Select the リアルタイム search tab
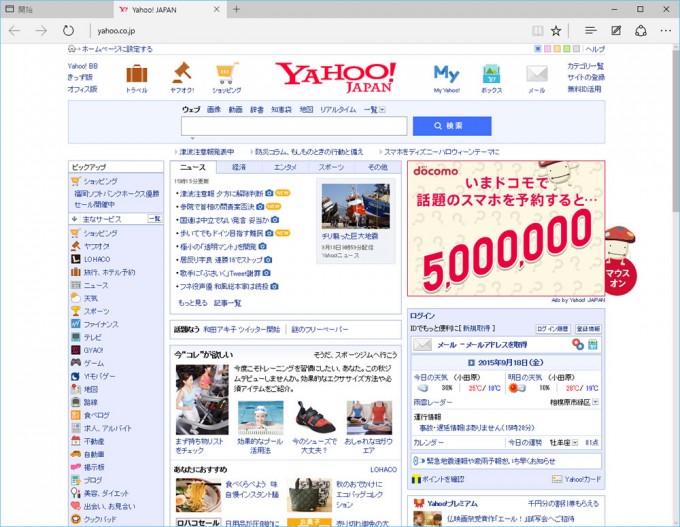Image resolution: width=680 pixels, height=527 pixels. coord(338,110)
